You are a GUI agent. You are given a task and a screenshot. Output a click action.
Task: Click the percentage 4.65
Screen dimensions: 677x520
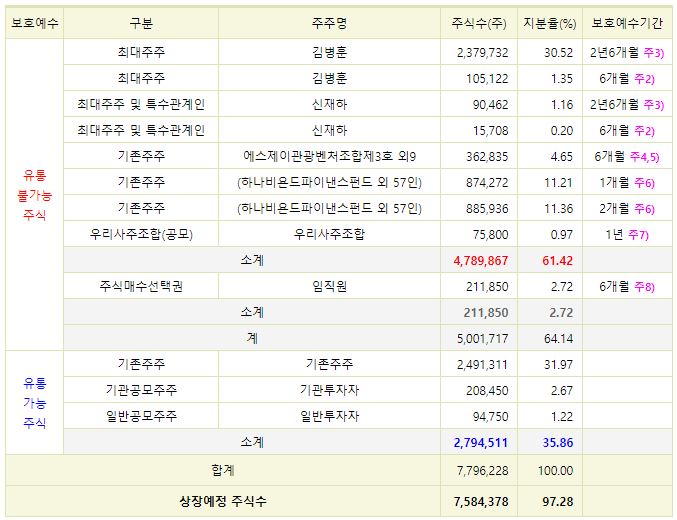561,156
